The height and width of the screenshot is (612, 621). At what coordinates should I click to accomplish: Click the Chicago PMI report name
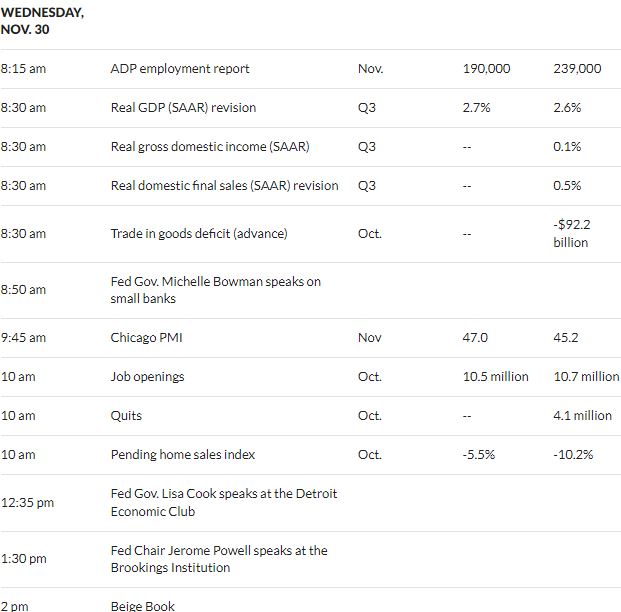coord(147,337)
